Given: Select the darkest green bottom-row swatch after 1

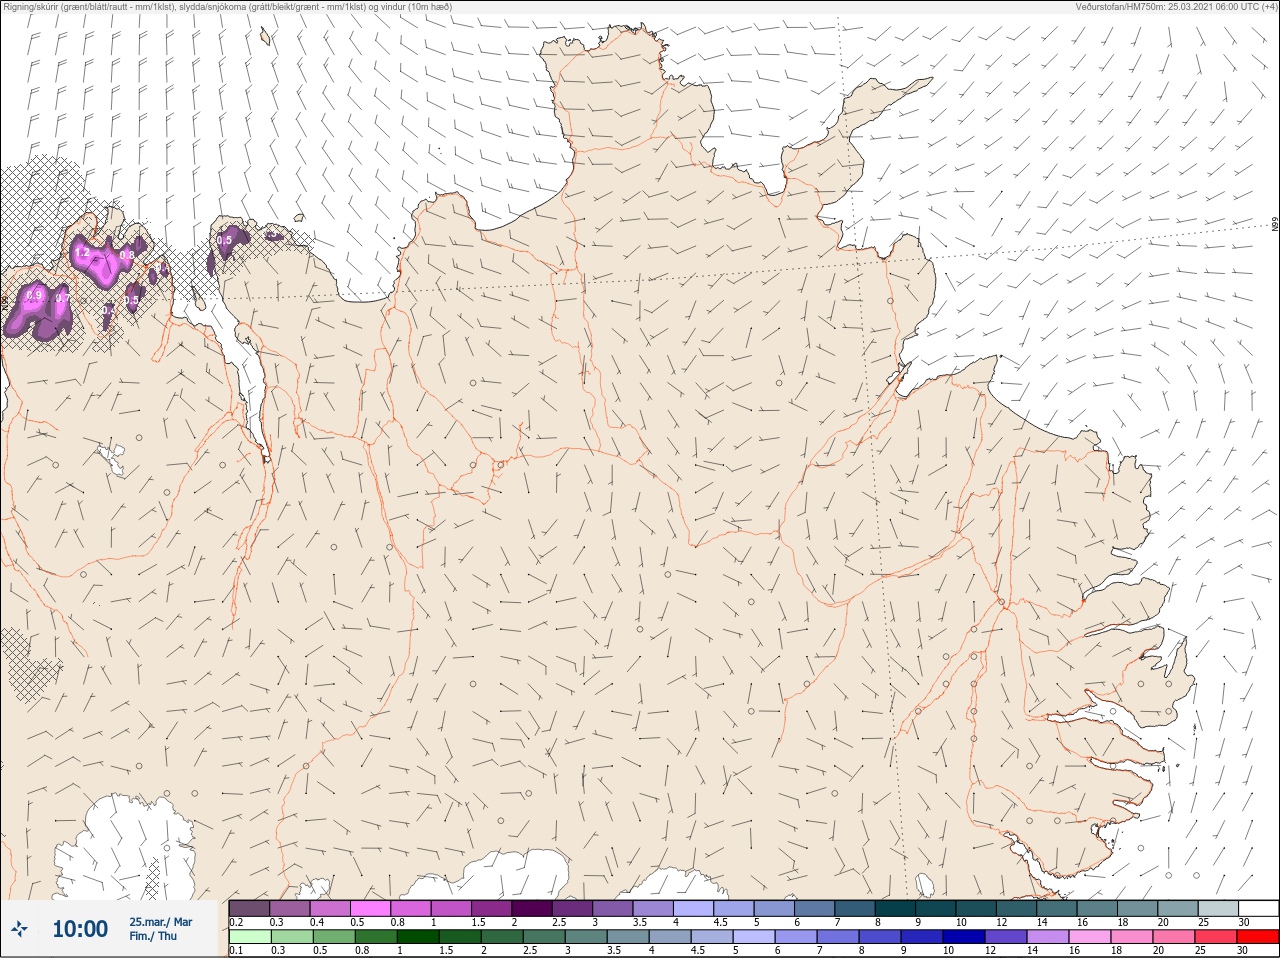Looking at the screenshot, I should click(417, 937).
